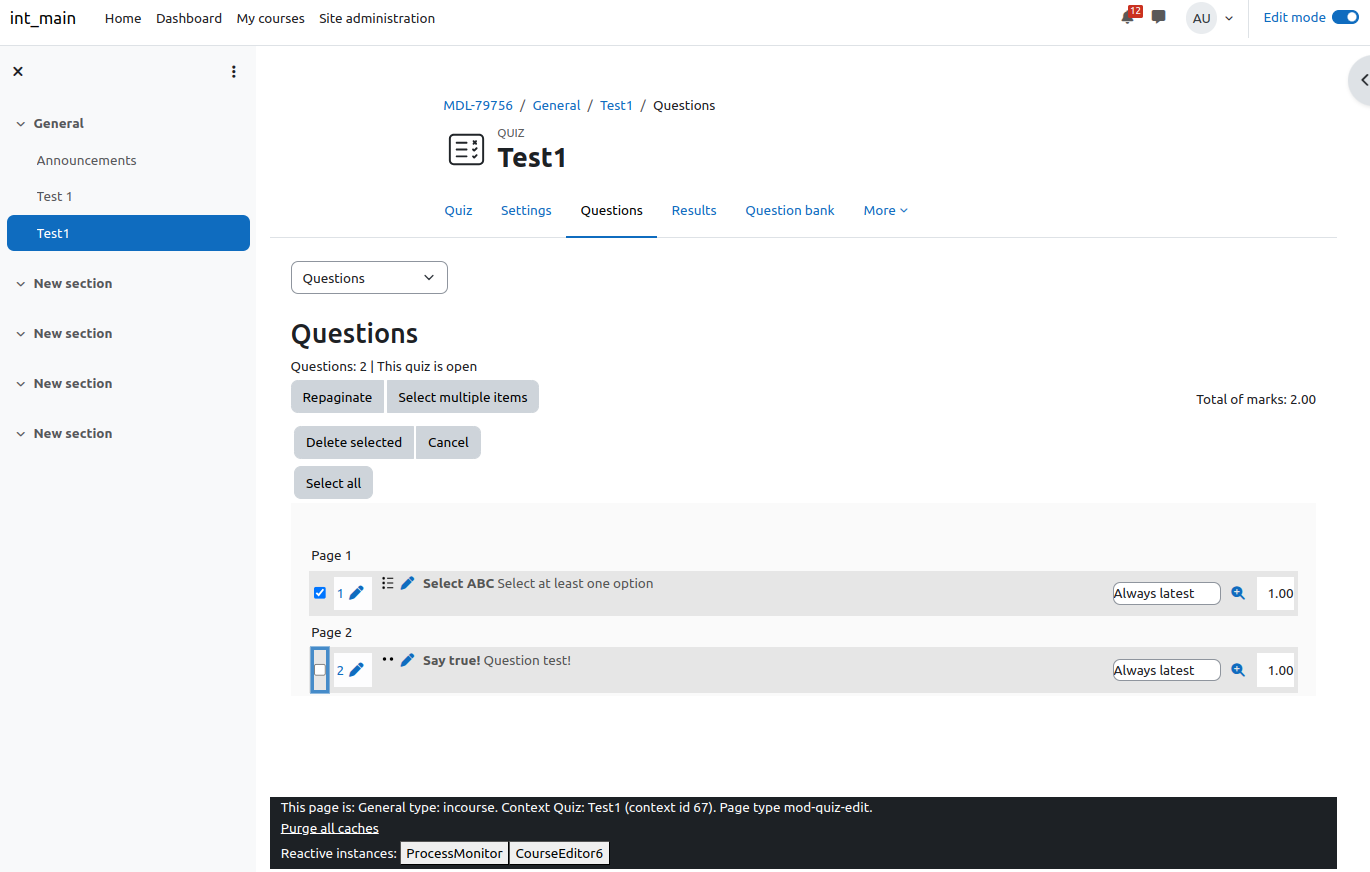Viewport: 1370px width, 872px height.
Task: Switch to the Settings tab
Action: click(x=526, y=210)
